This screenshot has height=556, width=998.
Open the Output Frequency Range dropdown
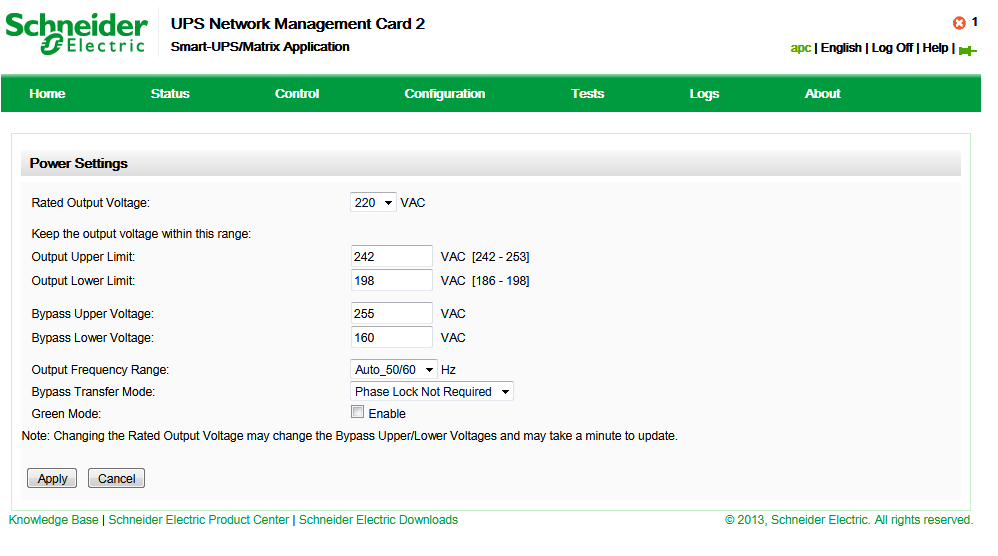393,370
